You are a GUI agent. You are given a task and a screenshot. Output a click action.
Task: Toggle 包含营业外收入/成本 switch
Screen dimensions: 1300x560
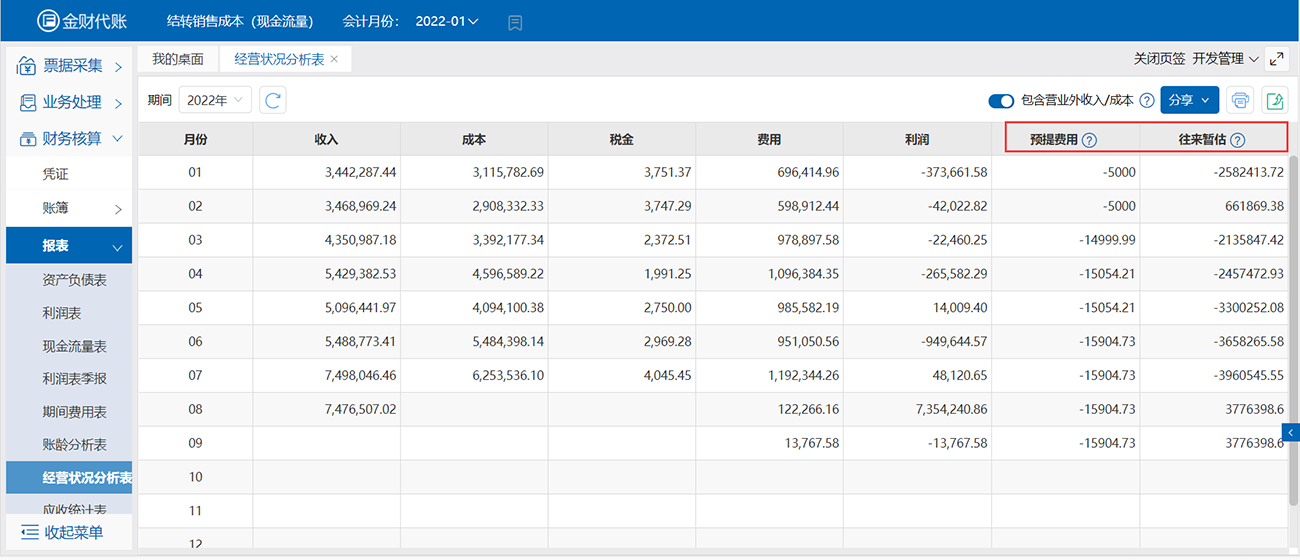(1001, 100)
